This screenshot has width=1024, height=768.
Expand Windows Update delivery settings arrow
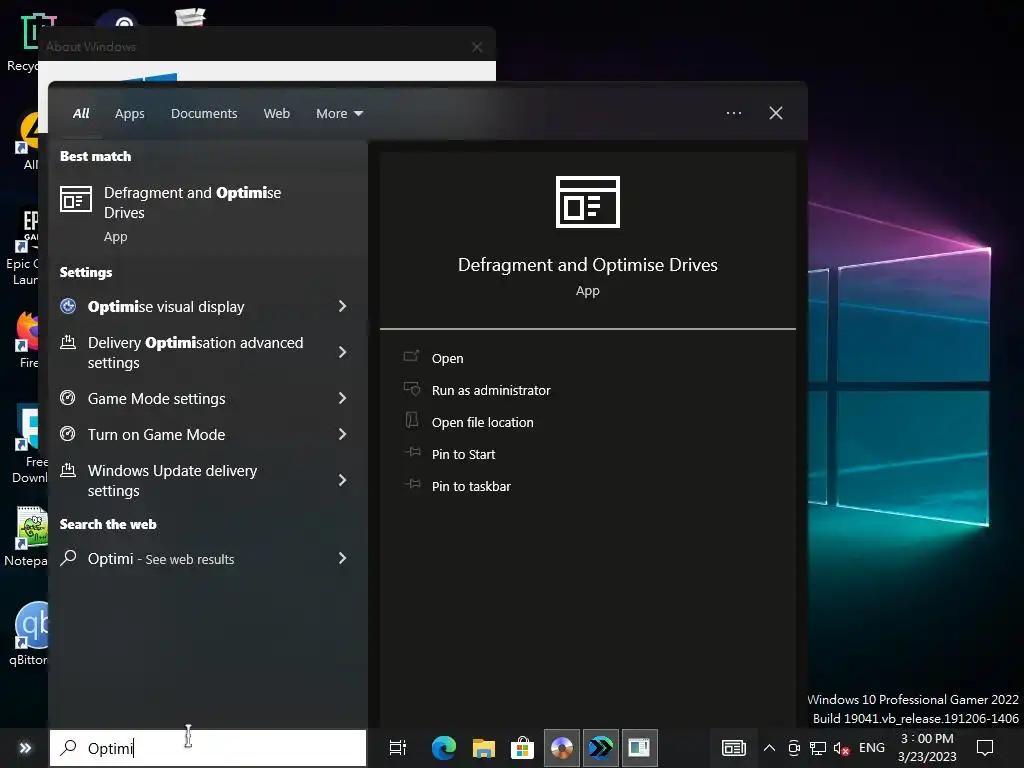click(x=342, y=480)
